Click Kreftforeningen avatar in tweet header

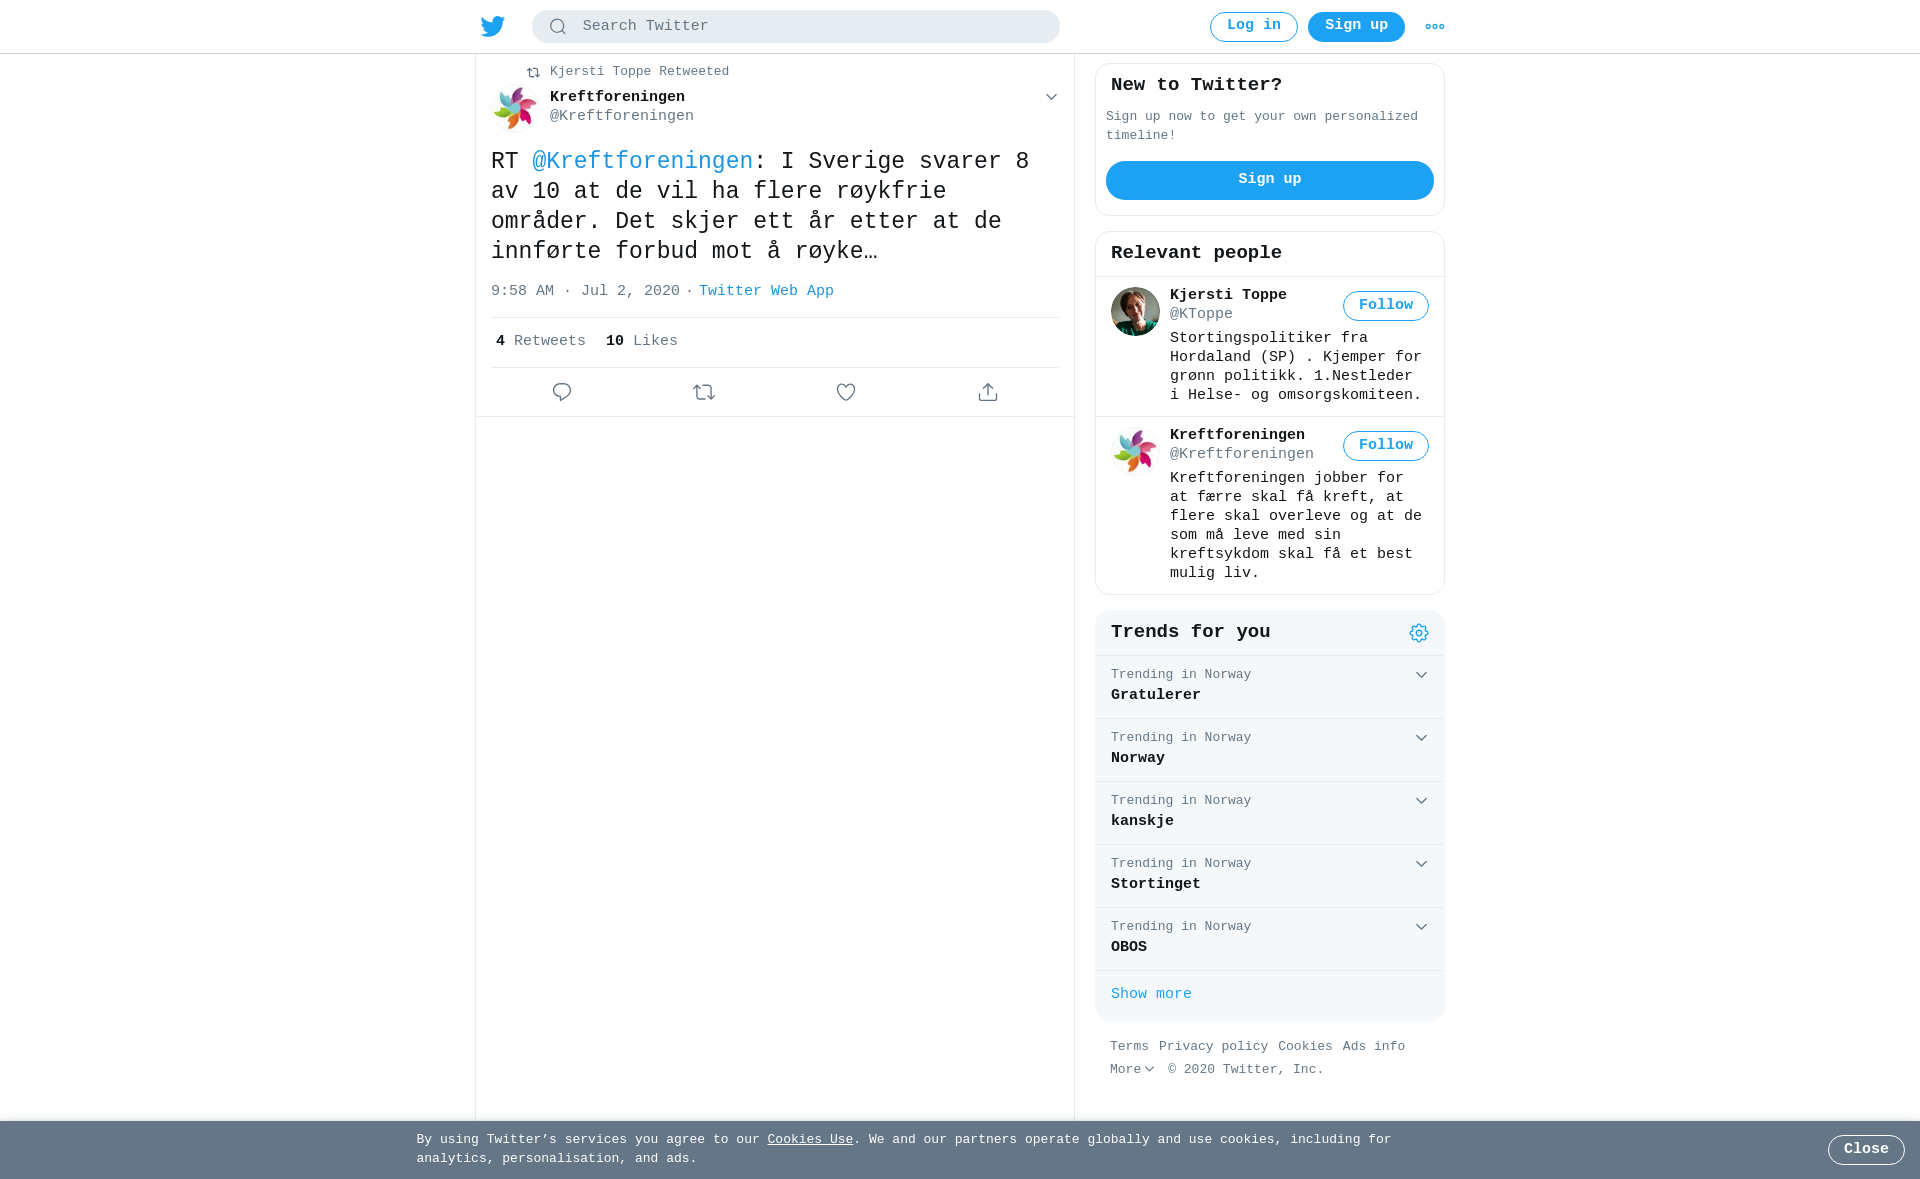515,107
